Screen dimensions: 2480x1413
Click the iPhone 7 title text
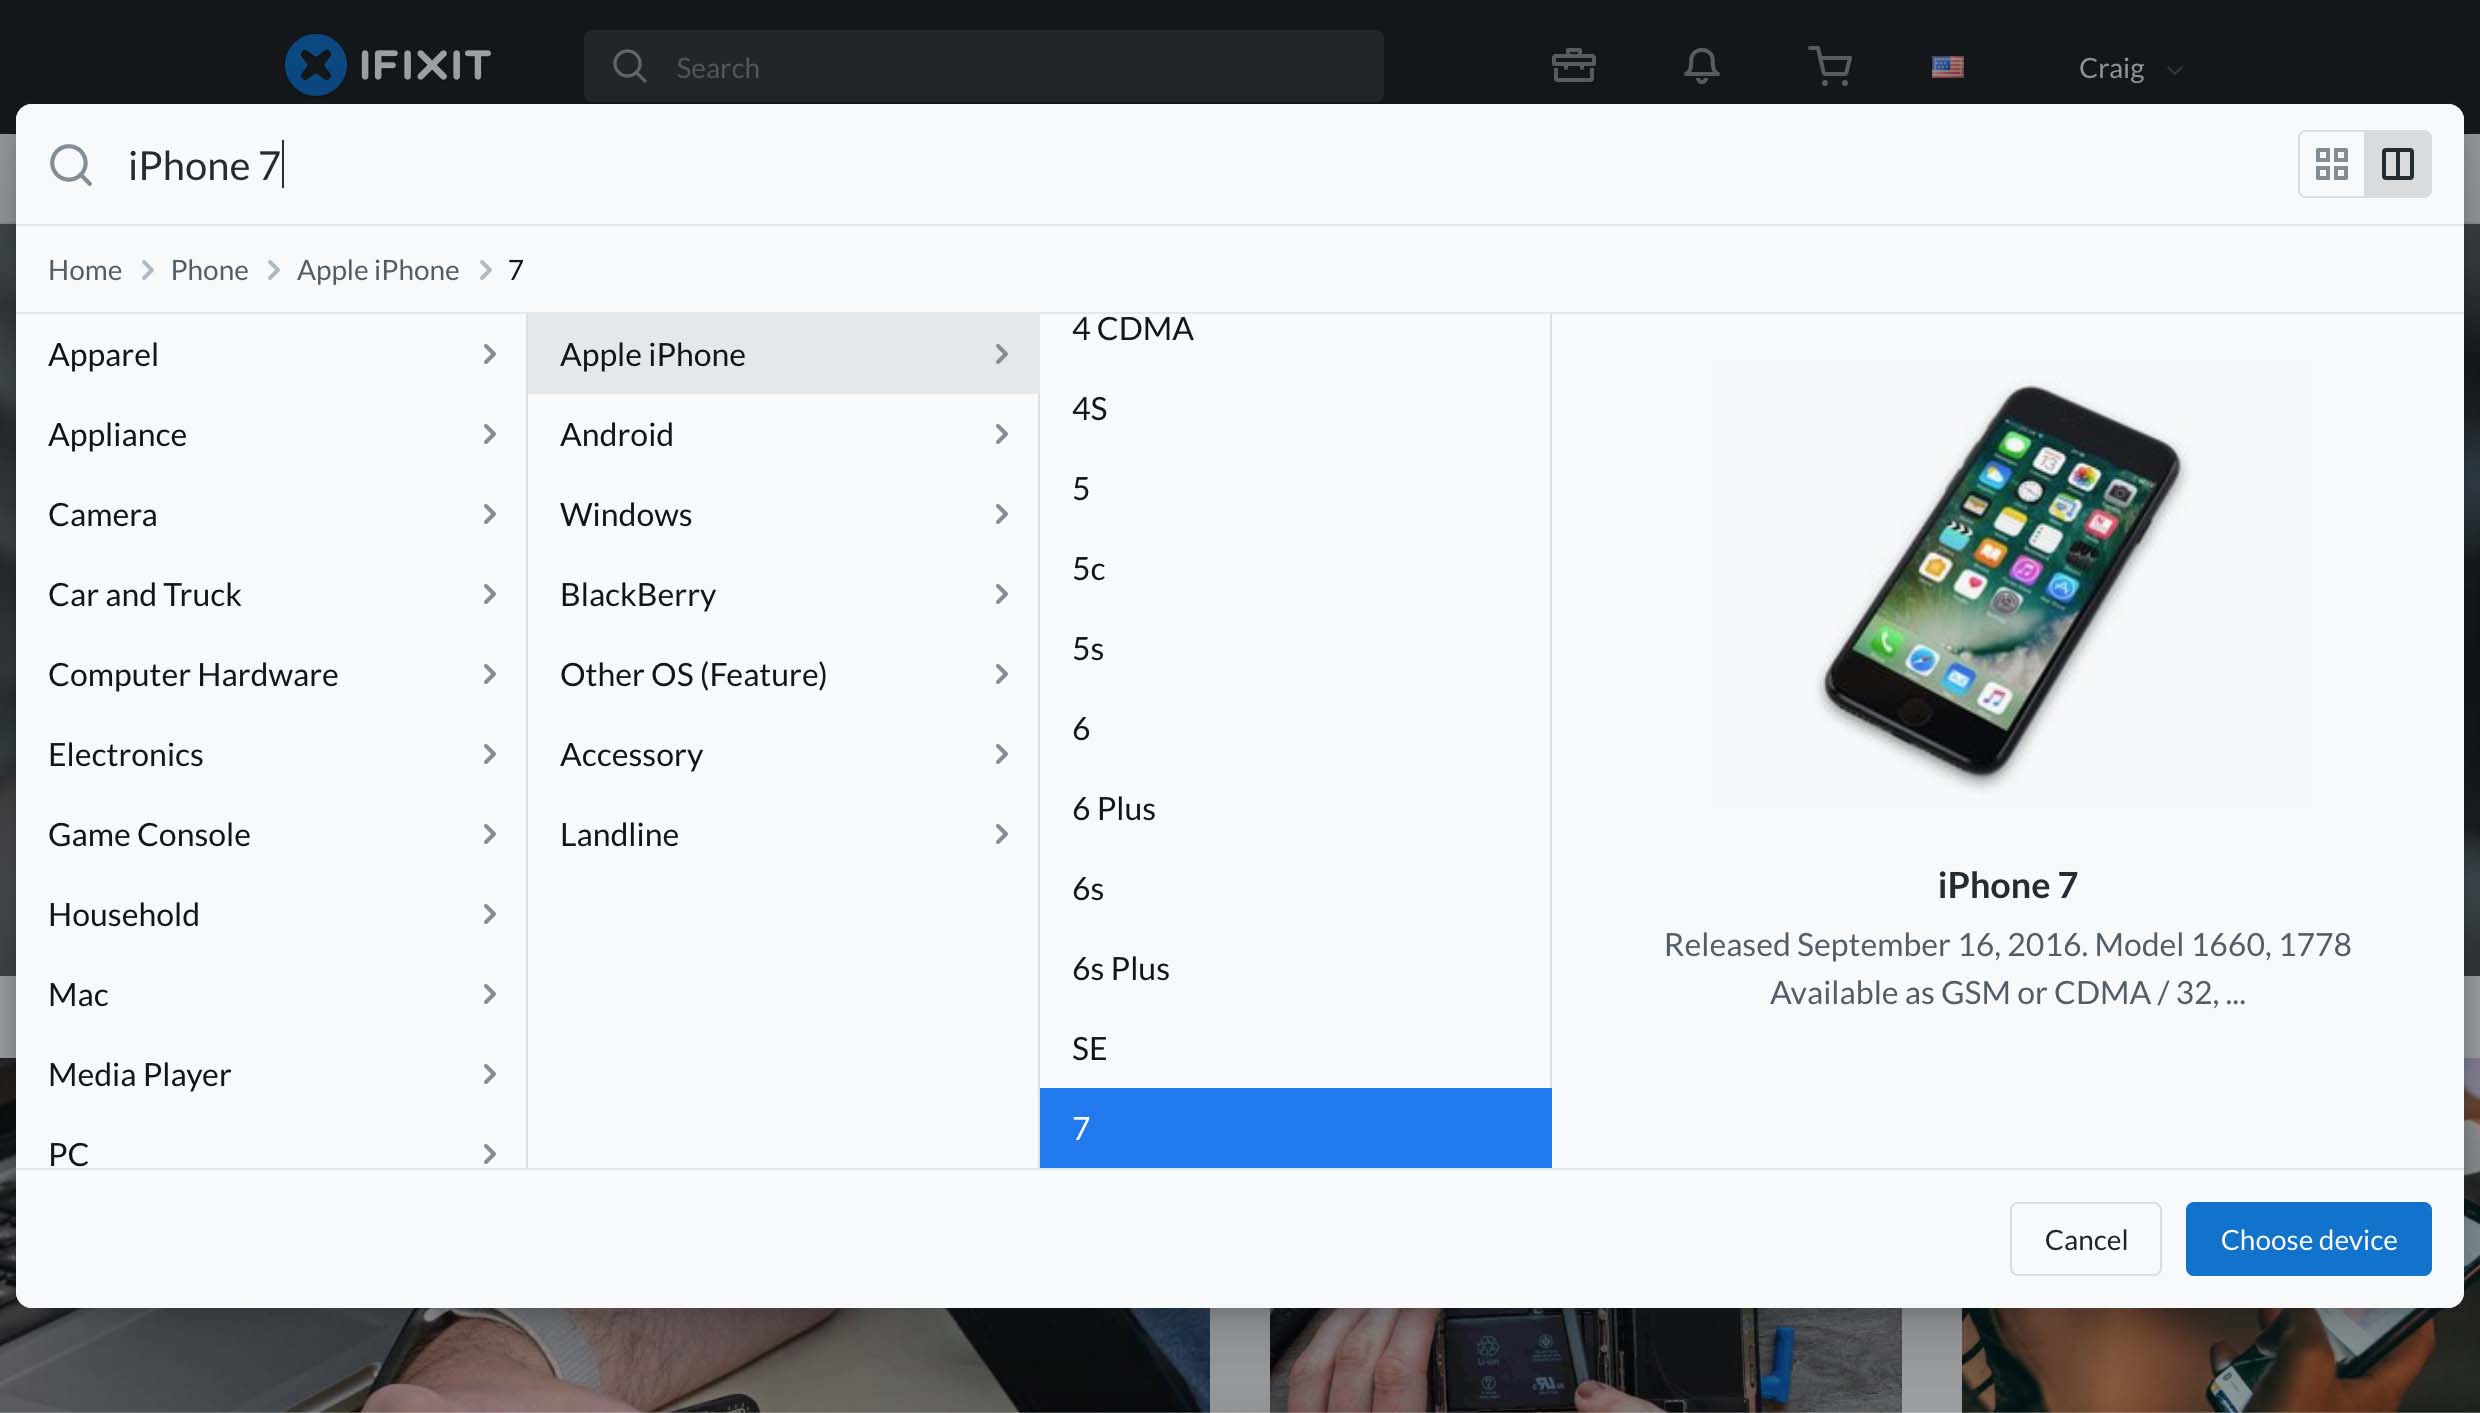pos(2007,885)
